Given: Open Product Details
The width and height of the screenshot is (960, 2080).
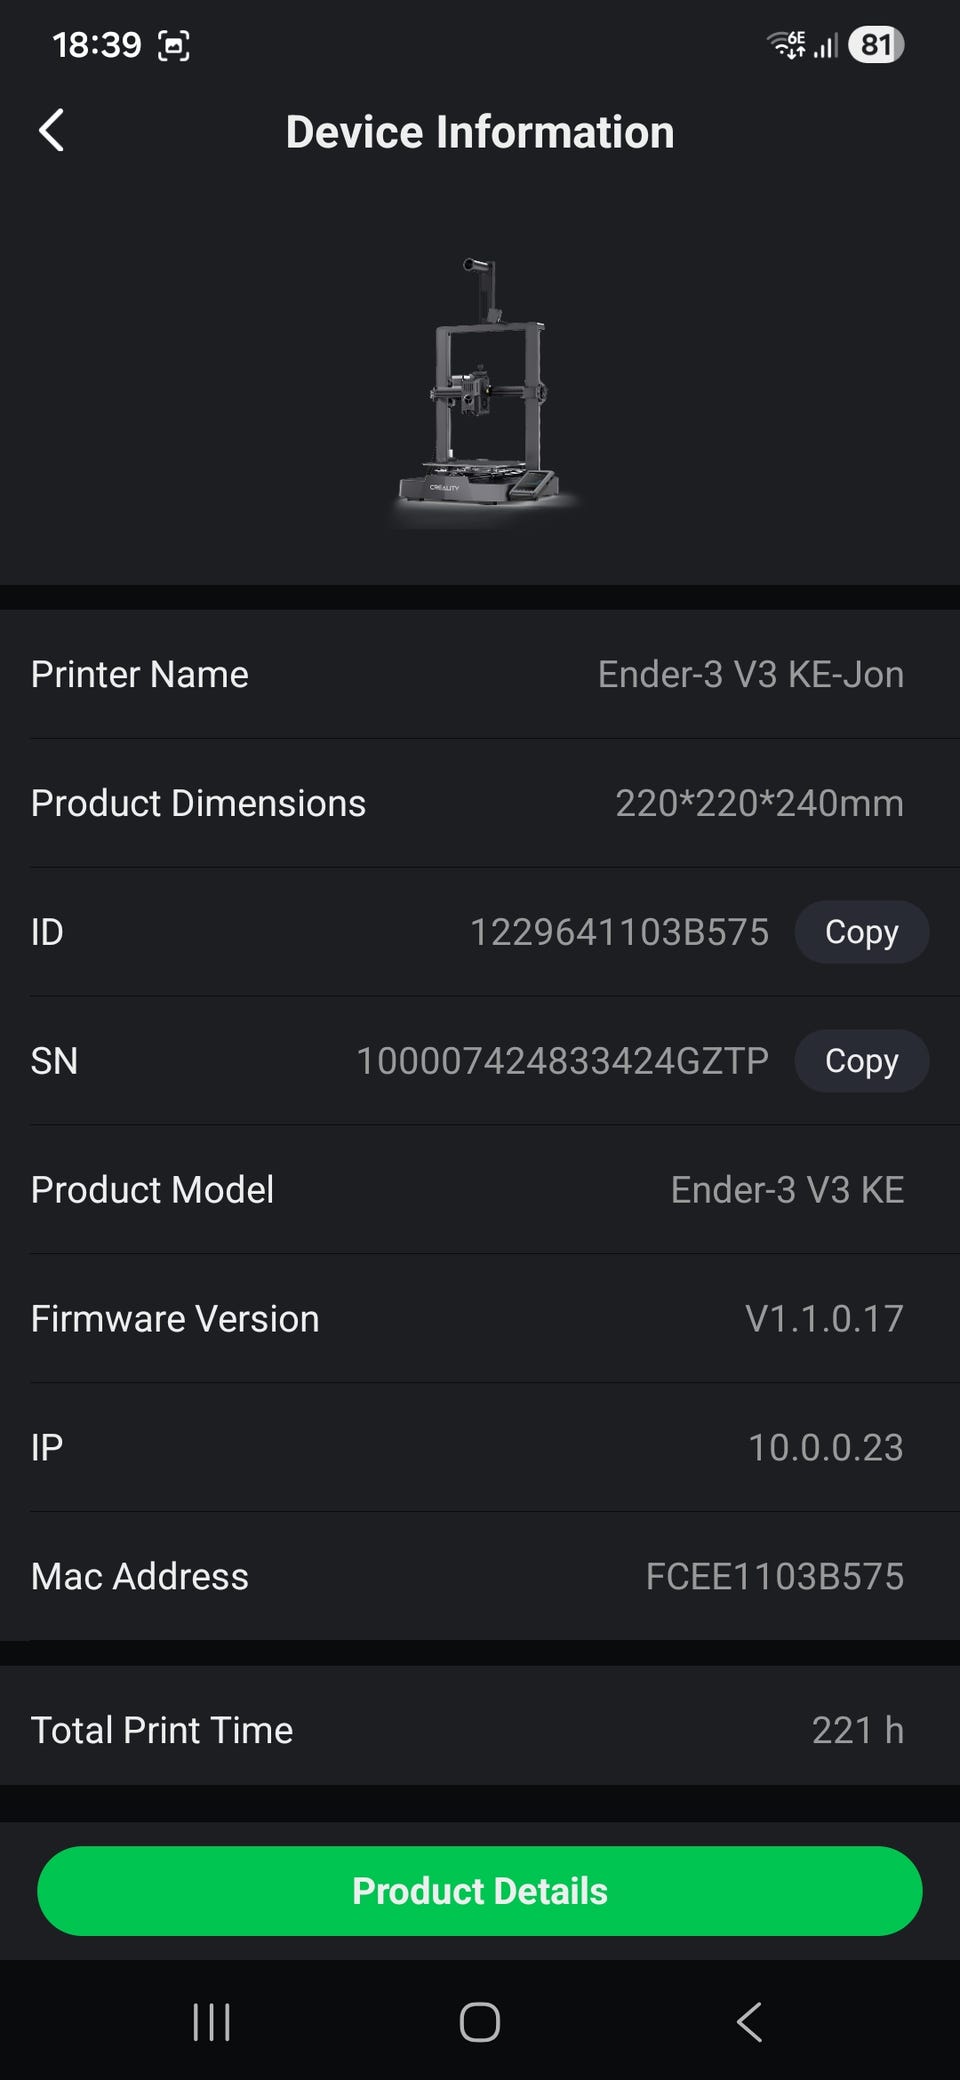Looking at the screenshot, I should click(480, 1891).
